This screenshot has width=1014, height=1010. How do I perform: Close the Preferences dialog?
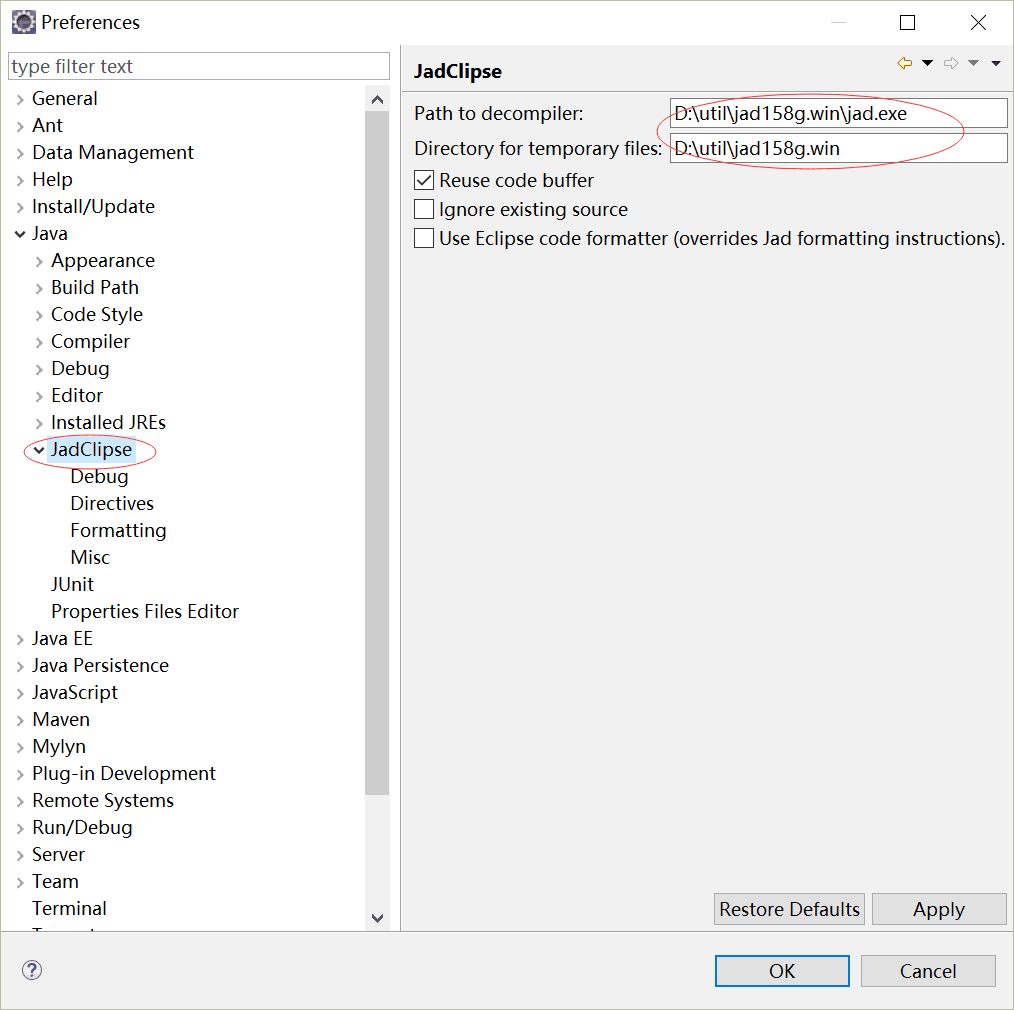coord(978,22)
